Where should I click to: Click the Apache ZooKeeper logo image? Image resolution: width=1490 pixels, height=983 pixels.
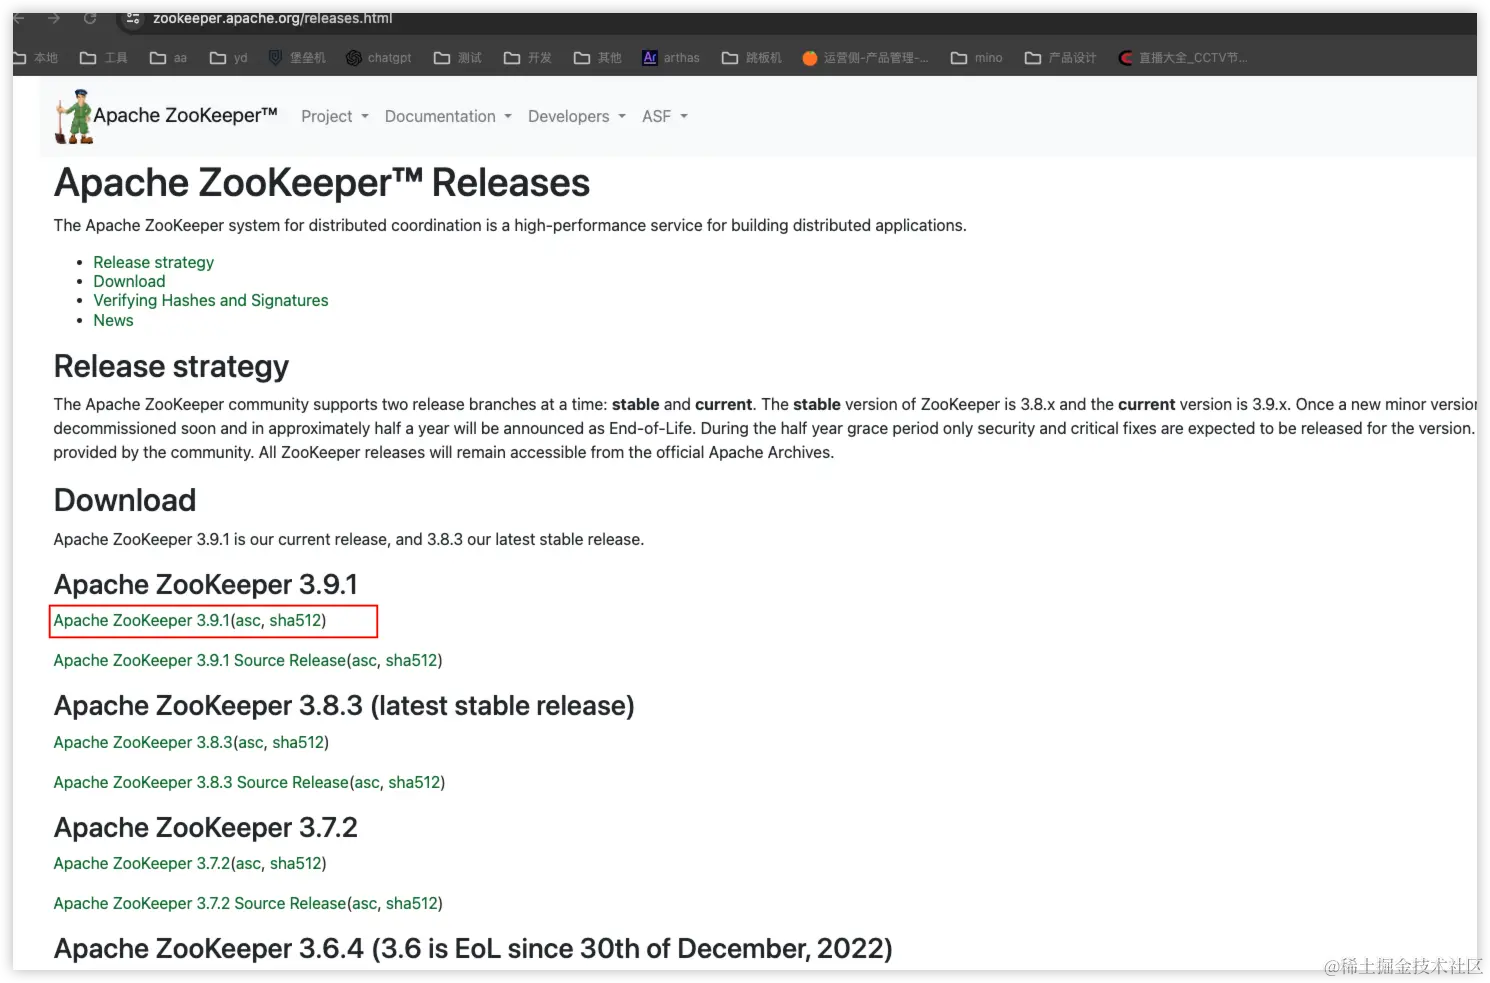click(74, 117)
